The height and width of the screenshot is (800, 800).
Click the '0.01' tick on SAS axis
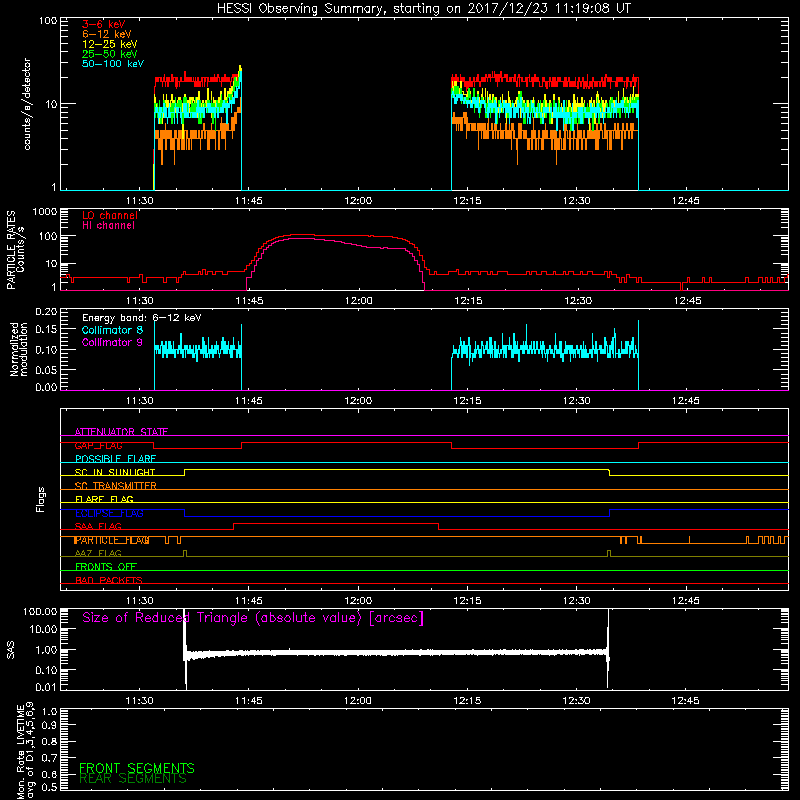click(46, 687)
